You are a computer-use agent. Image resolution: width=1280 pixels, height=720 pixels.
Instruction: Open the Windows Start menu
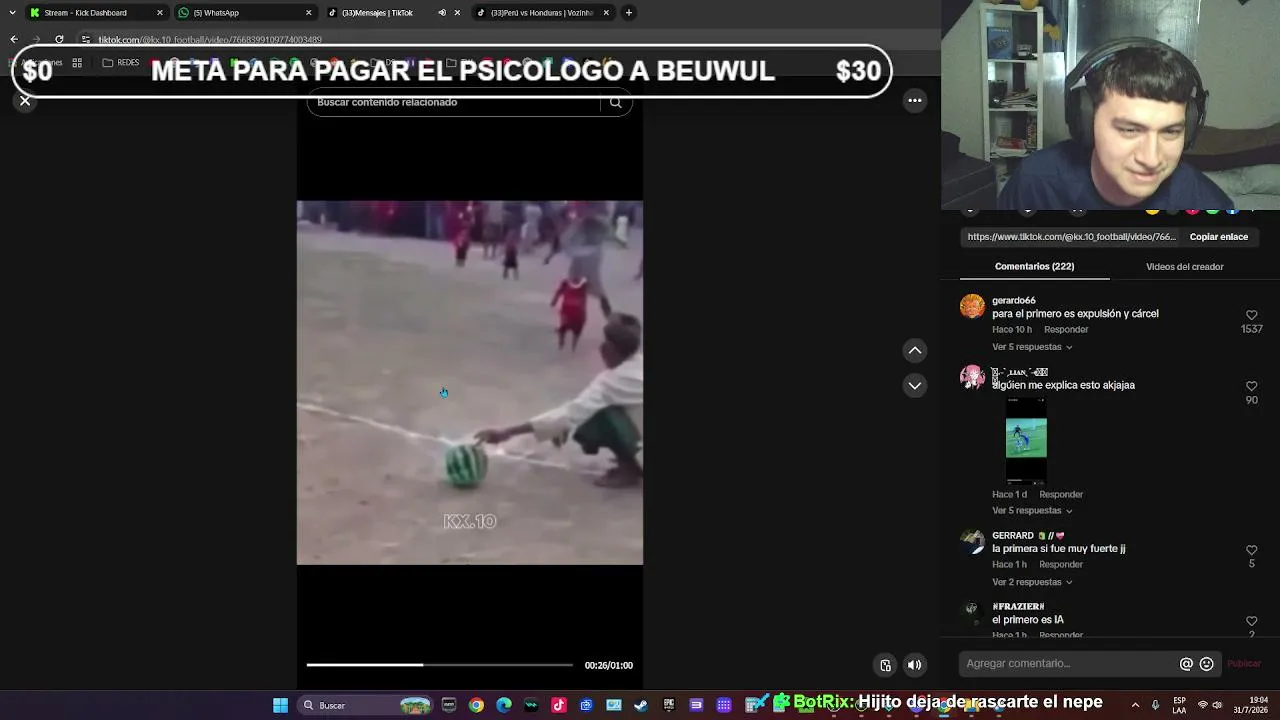coord(280,705)
